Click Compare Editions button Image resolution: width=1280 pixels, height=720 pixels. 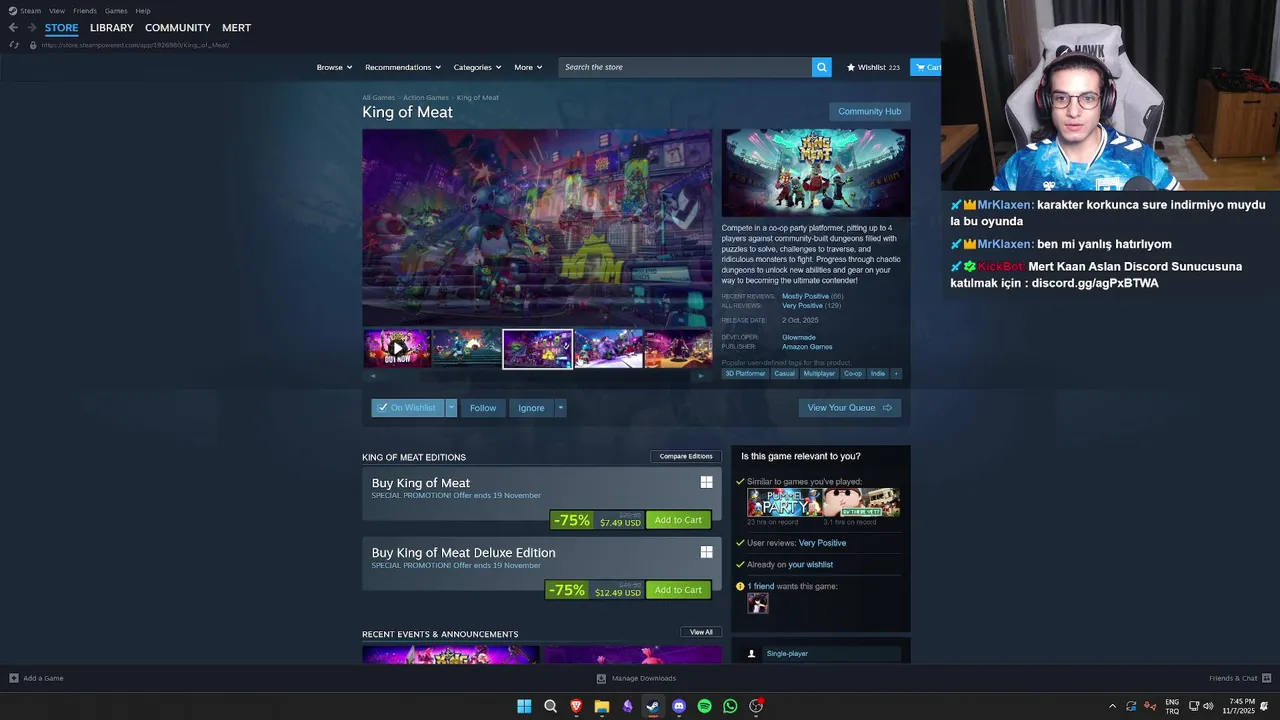686,456
